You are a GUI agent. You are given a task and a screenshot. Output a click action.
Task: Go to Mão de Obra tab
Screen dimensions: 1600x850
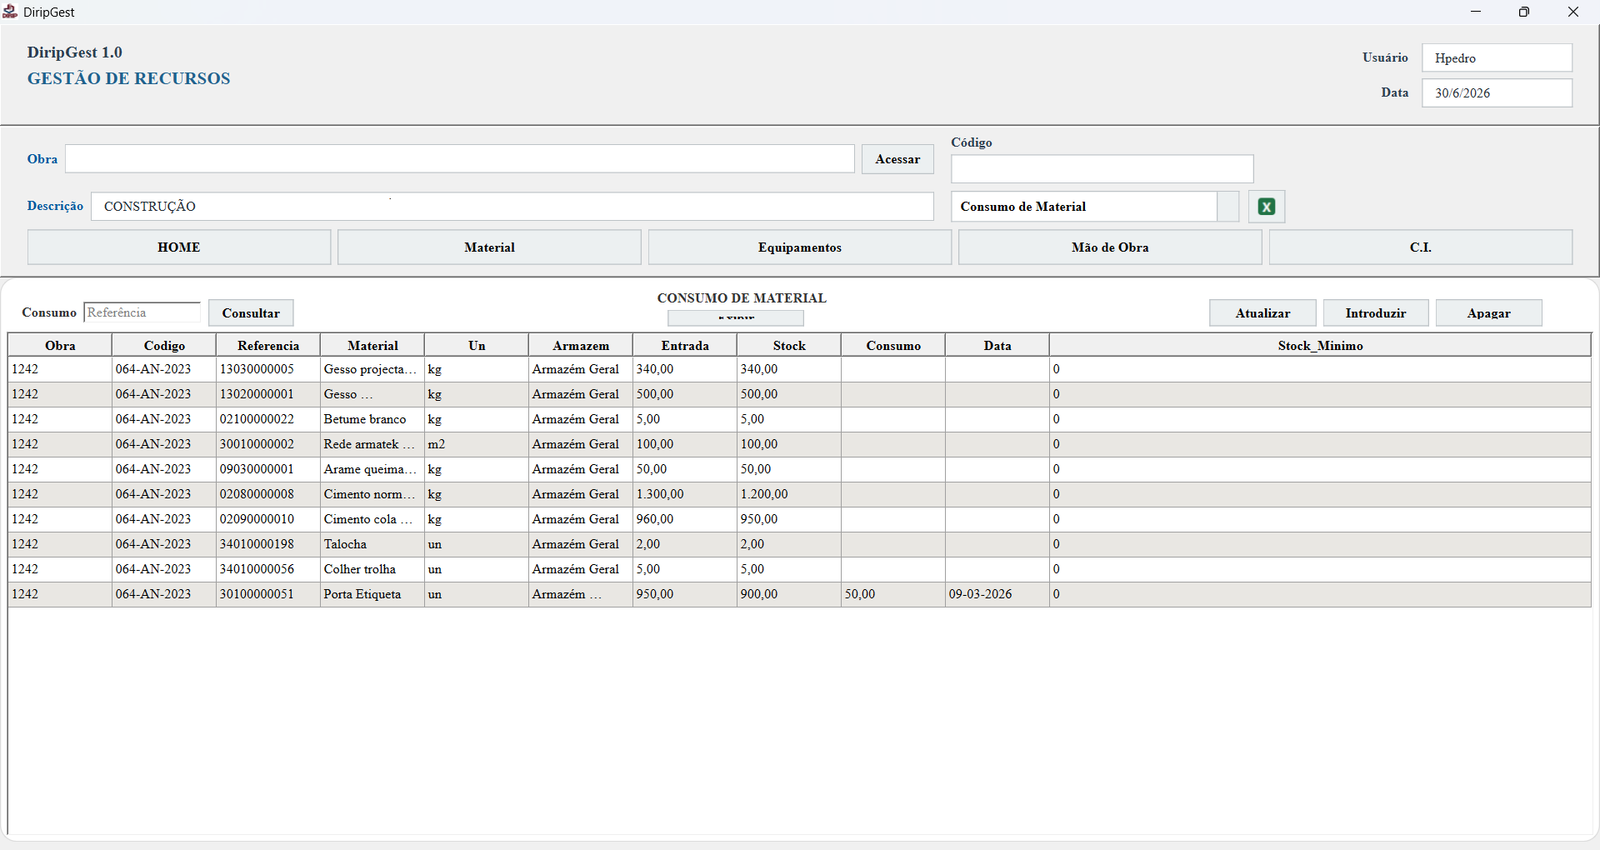1110,247
